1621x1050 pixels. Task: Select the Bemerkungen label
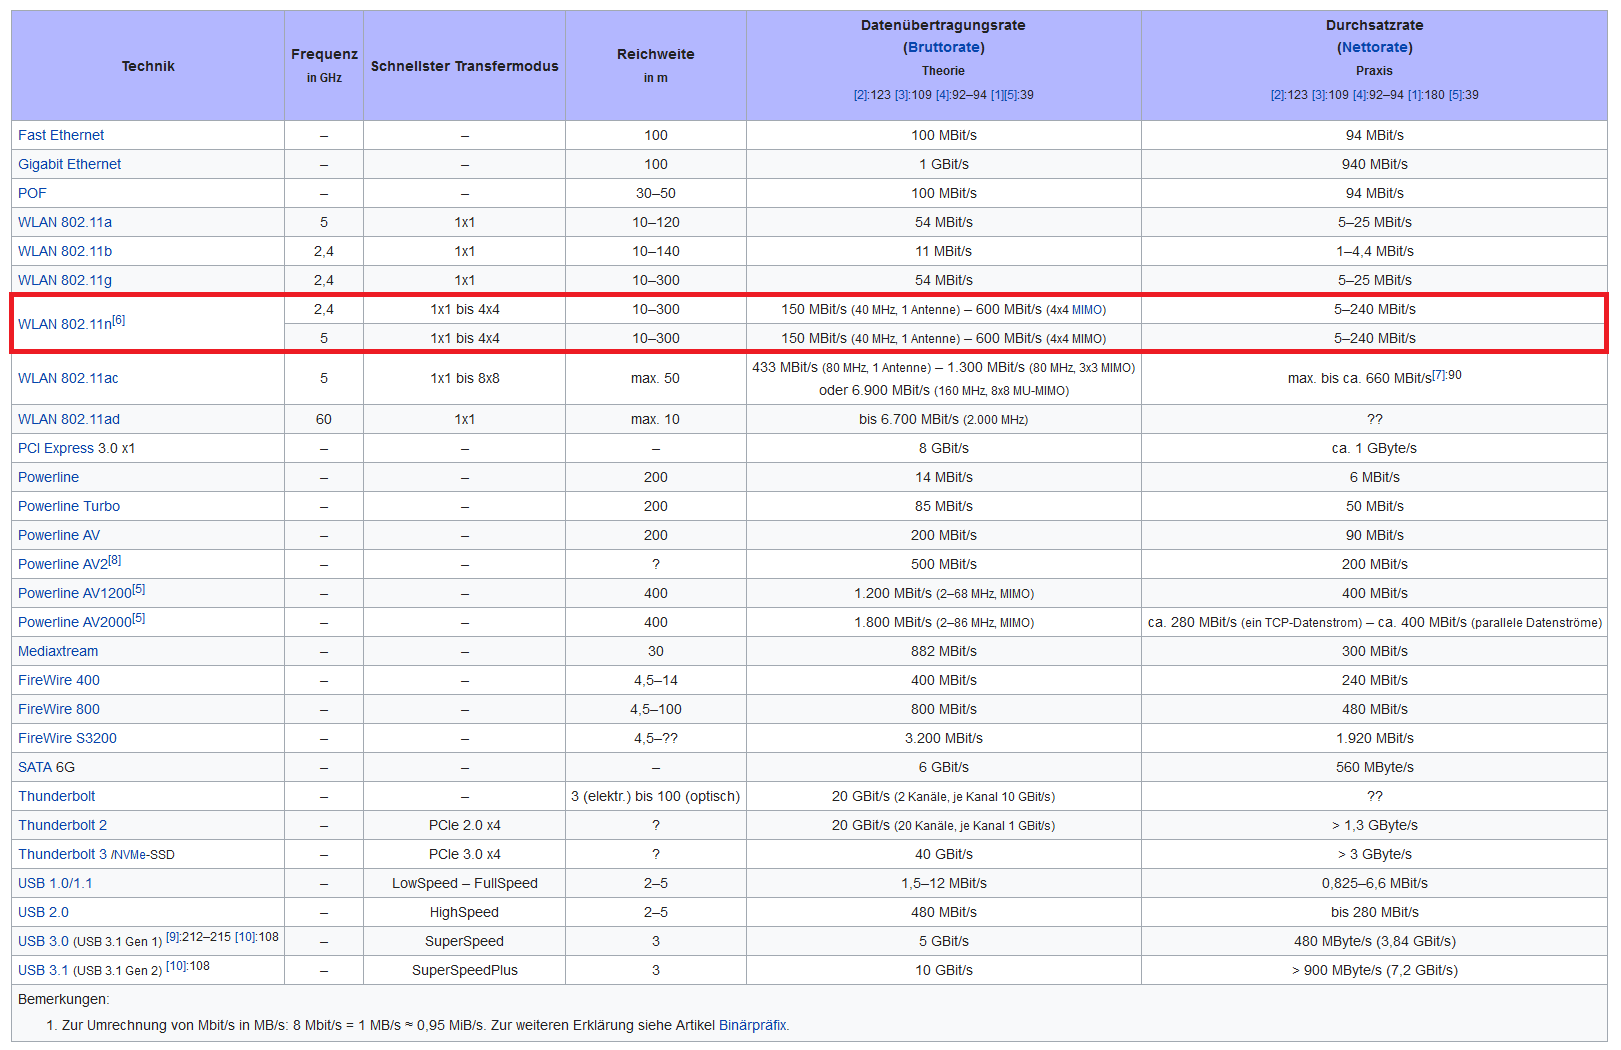pos(63,999)
